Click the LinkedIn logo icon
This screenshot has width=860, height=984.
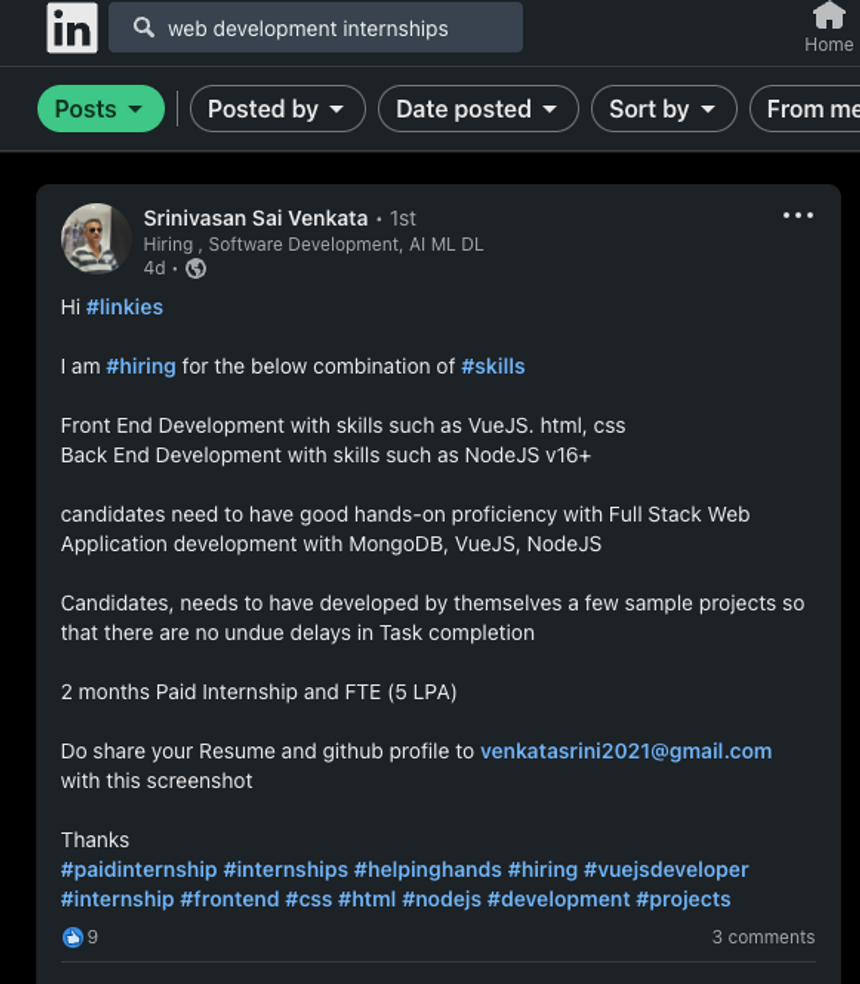72,28
